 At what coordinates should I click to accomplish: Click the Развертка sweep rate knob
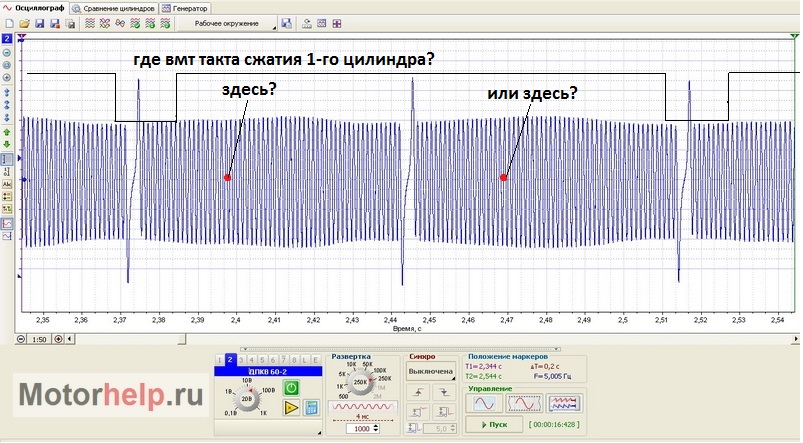click(x=361, y=382)
